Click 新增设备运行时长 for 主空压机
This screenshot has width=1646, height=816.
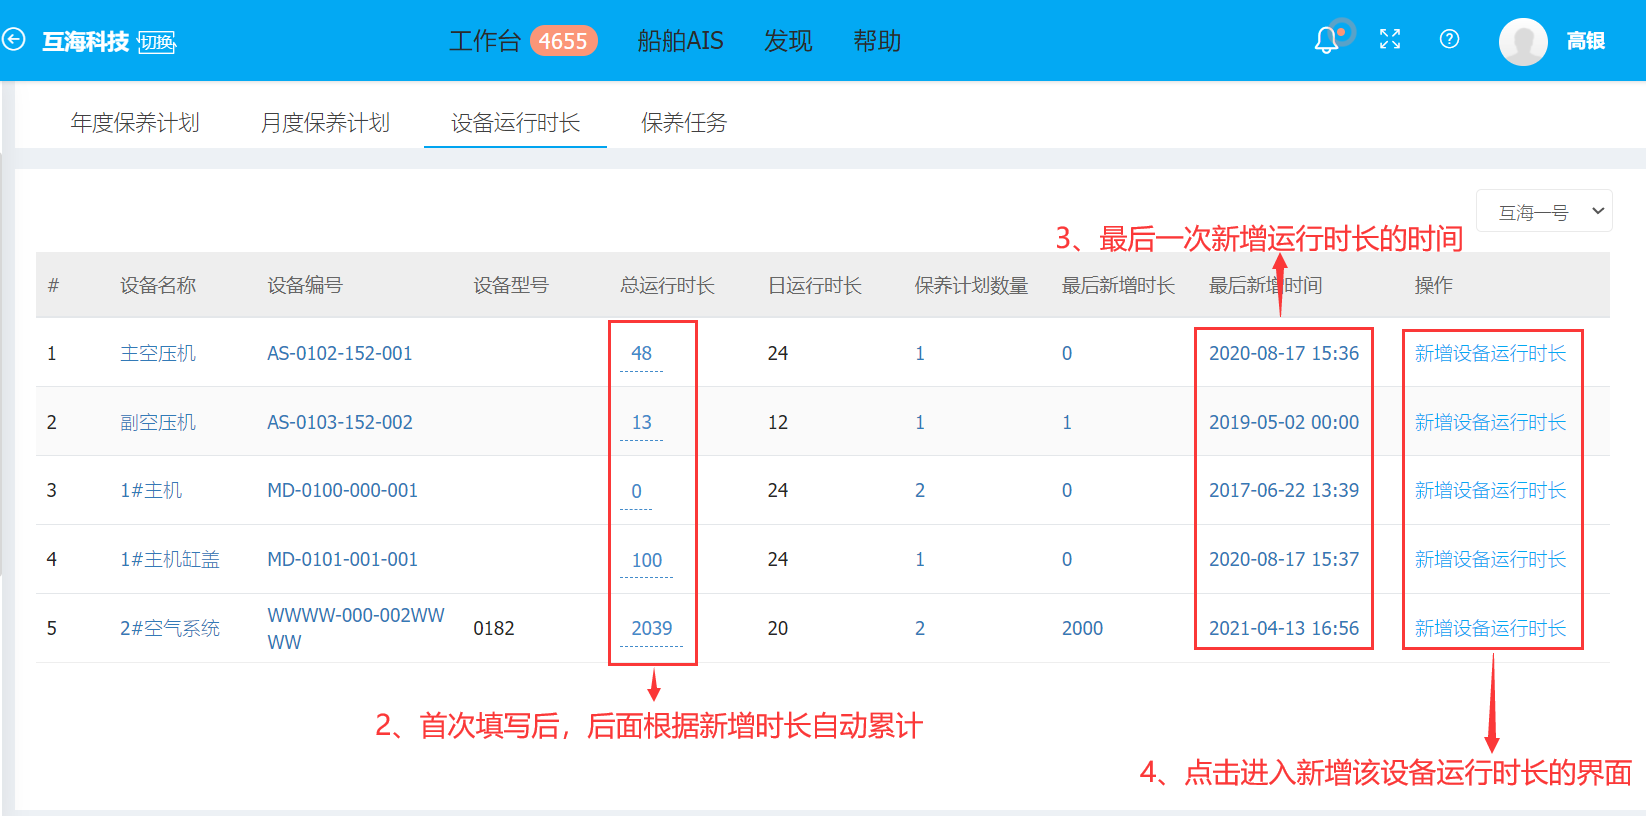(x=1490, y=353)
